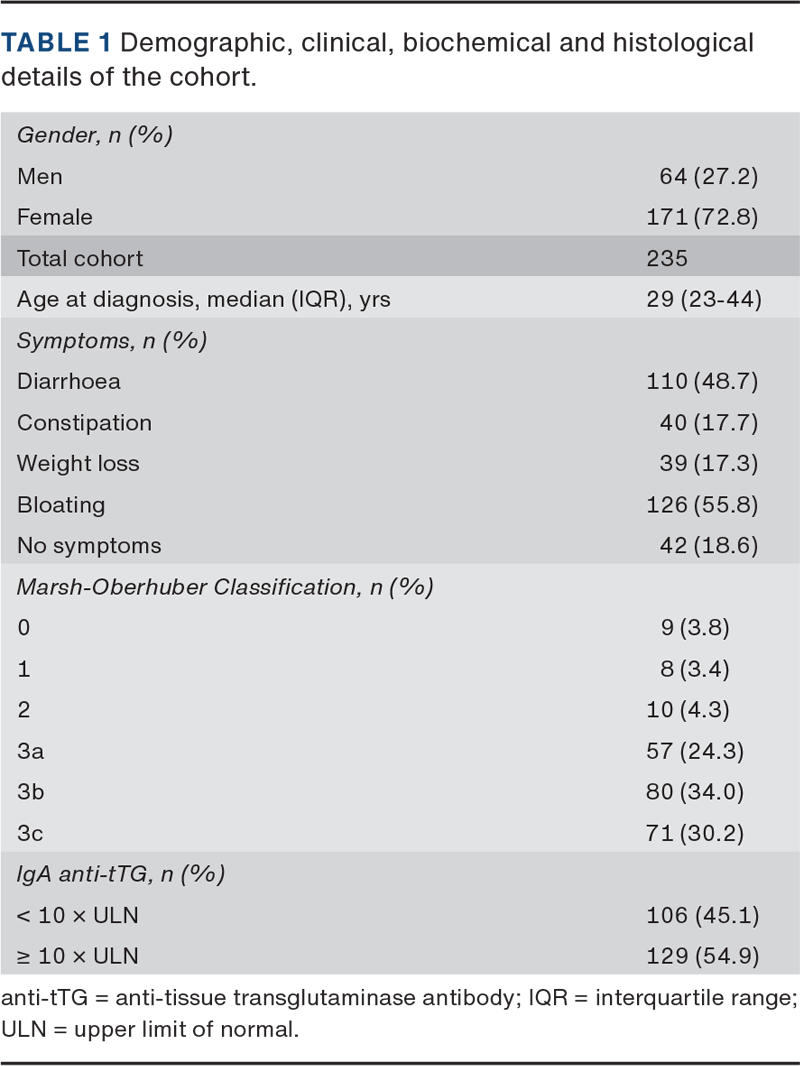Click the Total cohort value 235
800x1066 pixels.
pos(667,258)
